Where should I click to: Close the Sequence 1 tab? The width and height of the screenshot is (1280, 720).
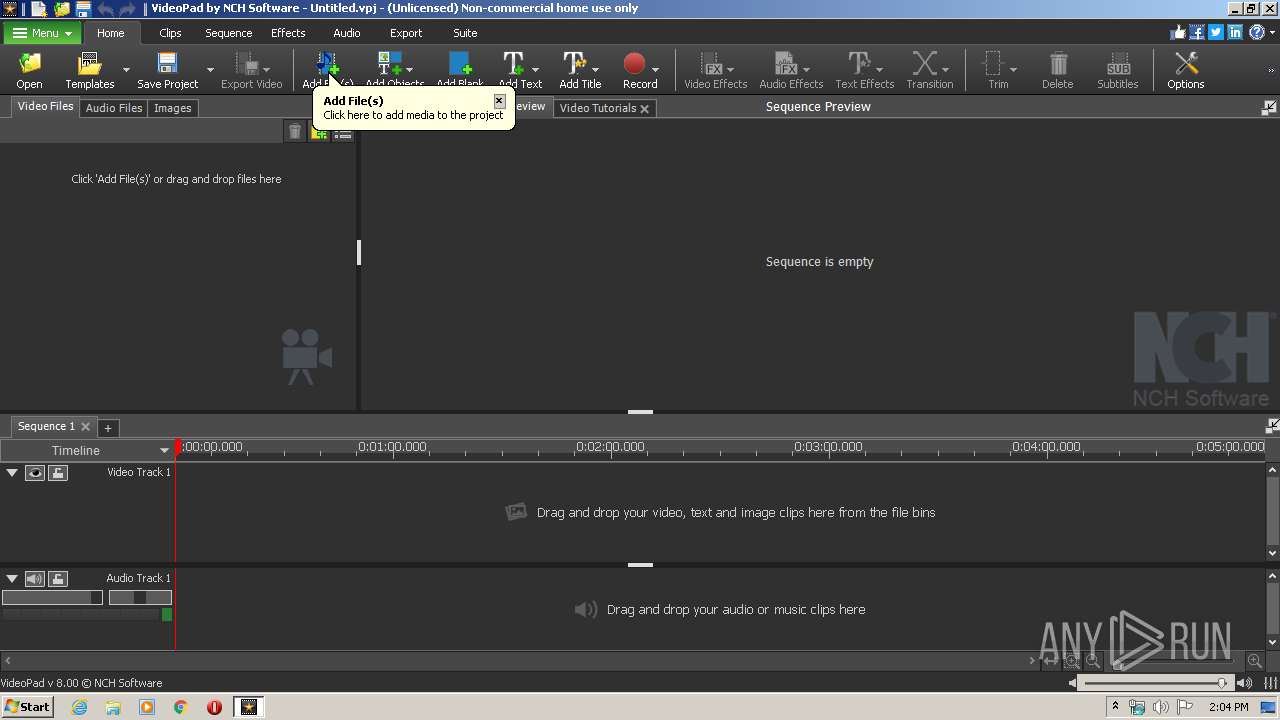[85, 427]
